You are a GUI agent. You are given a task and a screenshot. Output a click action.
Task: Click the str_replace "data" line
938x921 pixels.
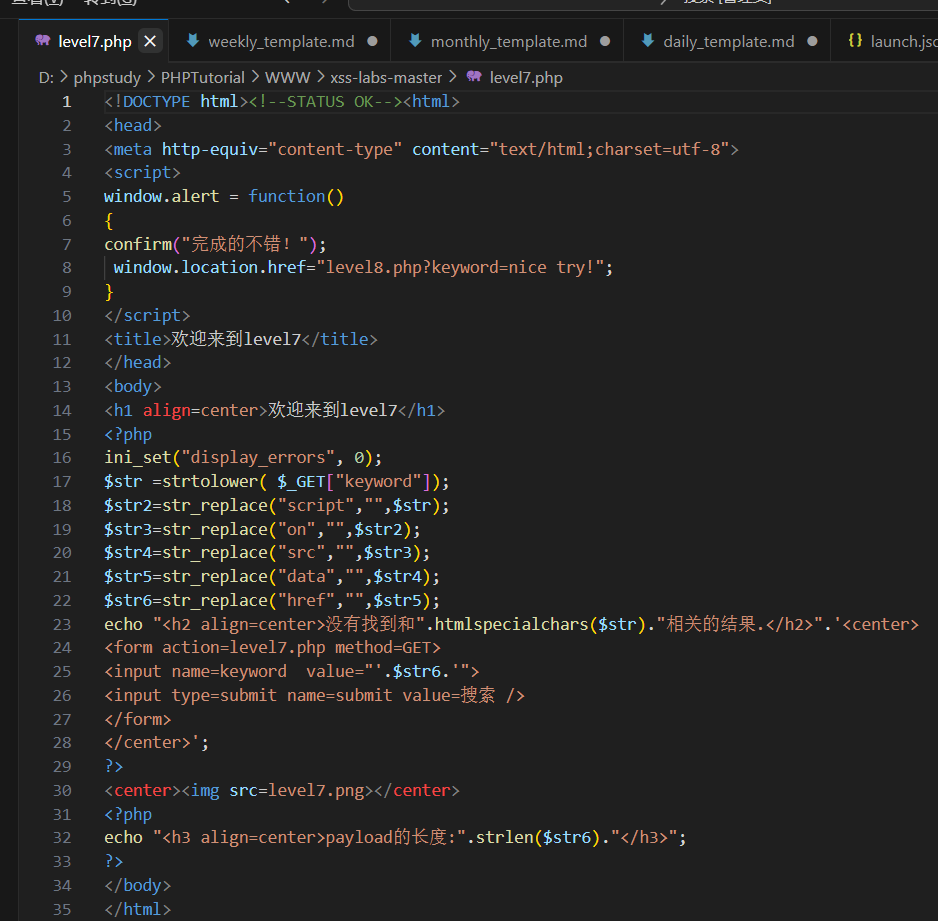click(272, 577)
